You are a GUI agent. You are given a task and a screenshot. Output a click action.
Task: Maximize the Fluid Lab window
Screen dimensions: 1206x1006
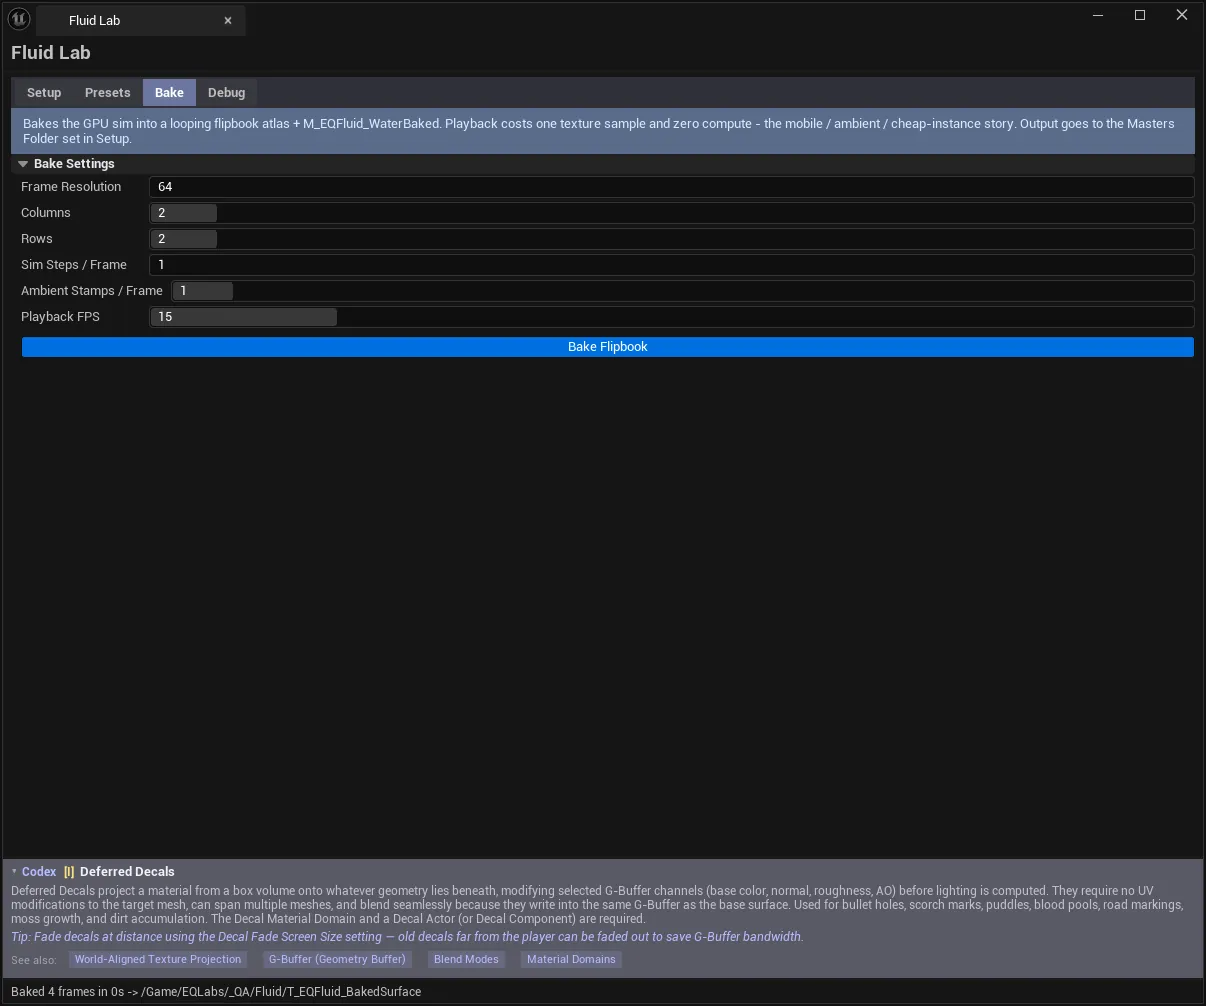click(1140, 15)
